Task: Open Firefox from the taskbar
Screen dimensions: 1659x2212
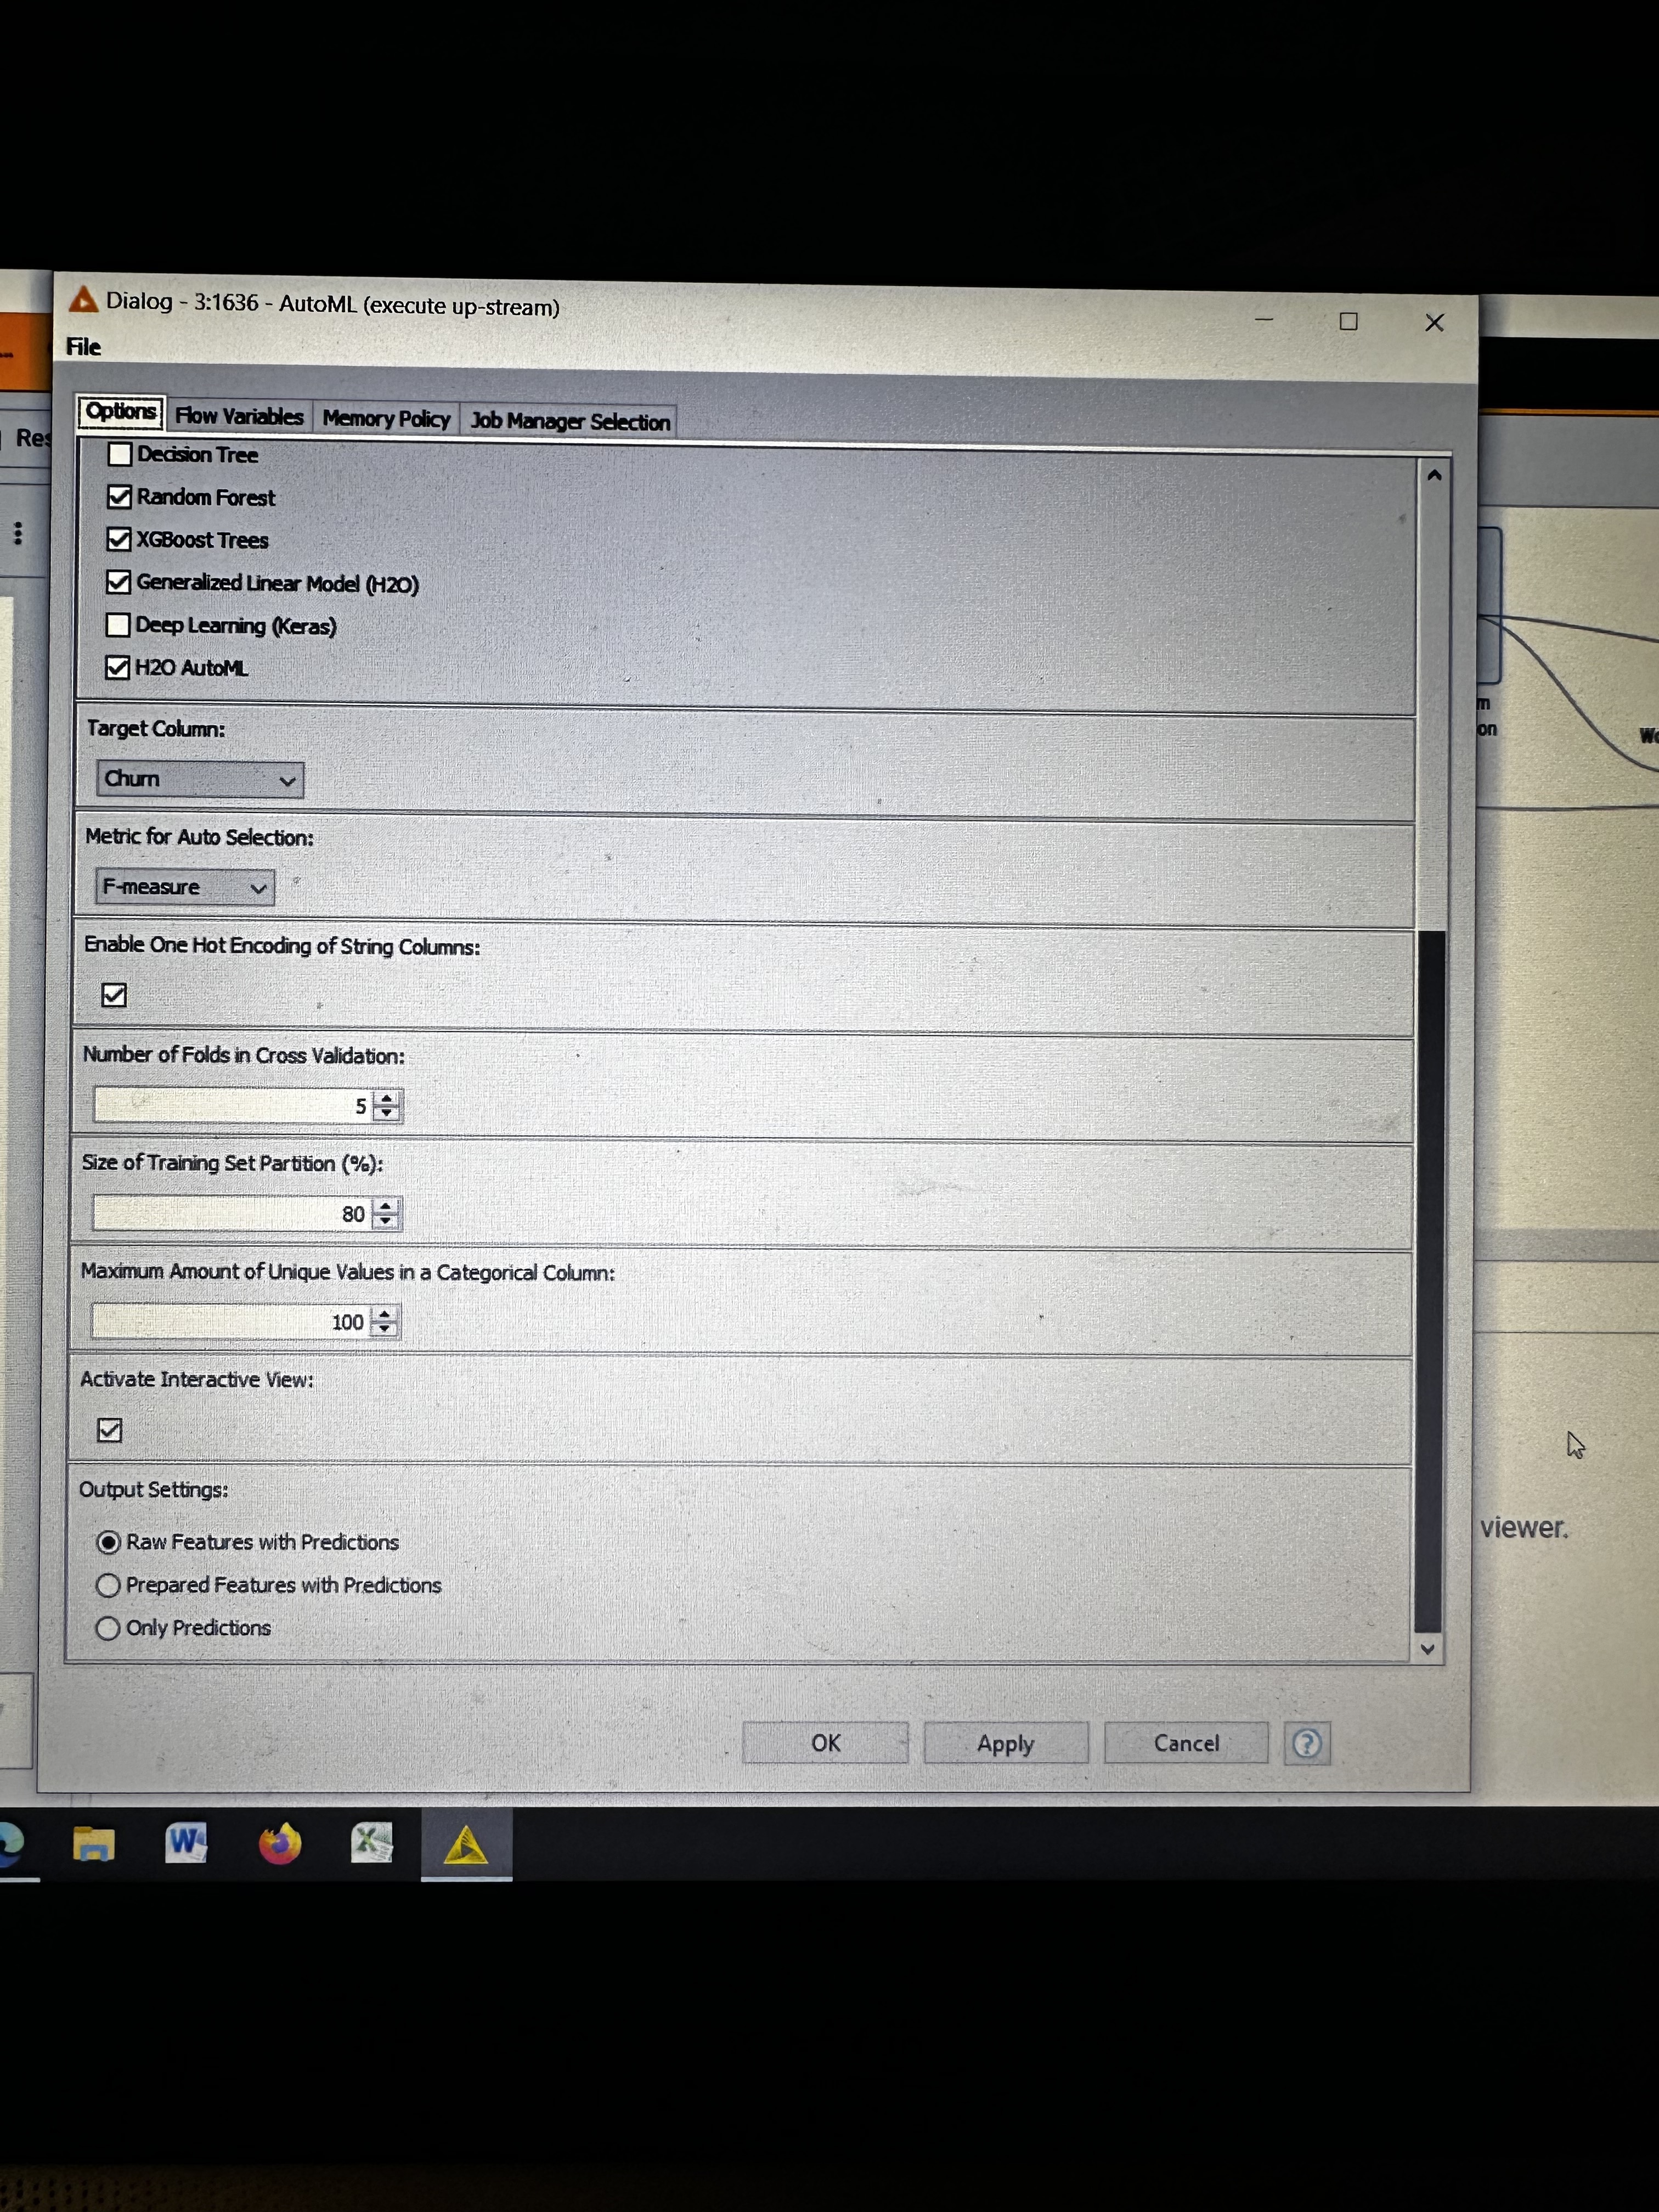Action: tap(279, 1843)
